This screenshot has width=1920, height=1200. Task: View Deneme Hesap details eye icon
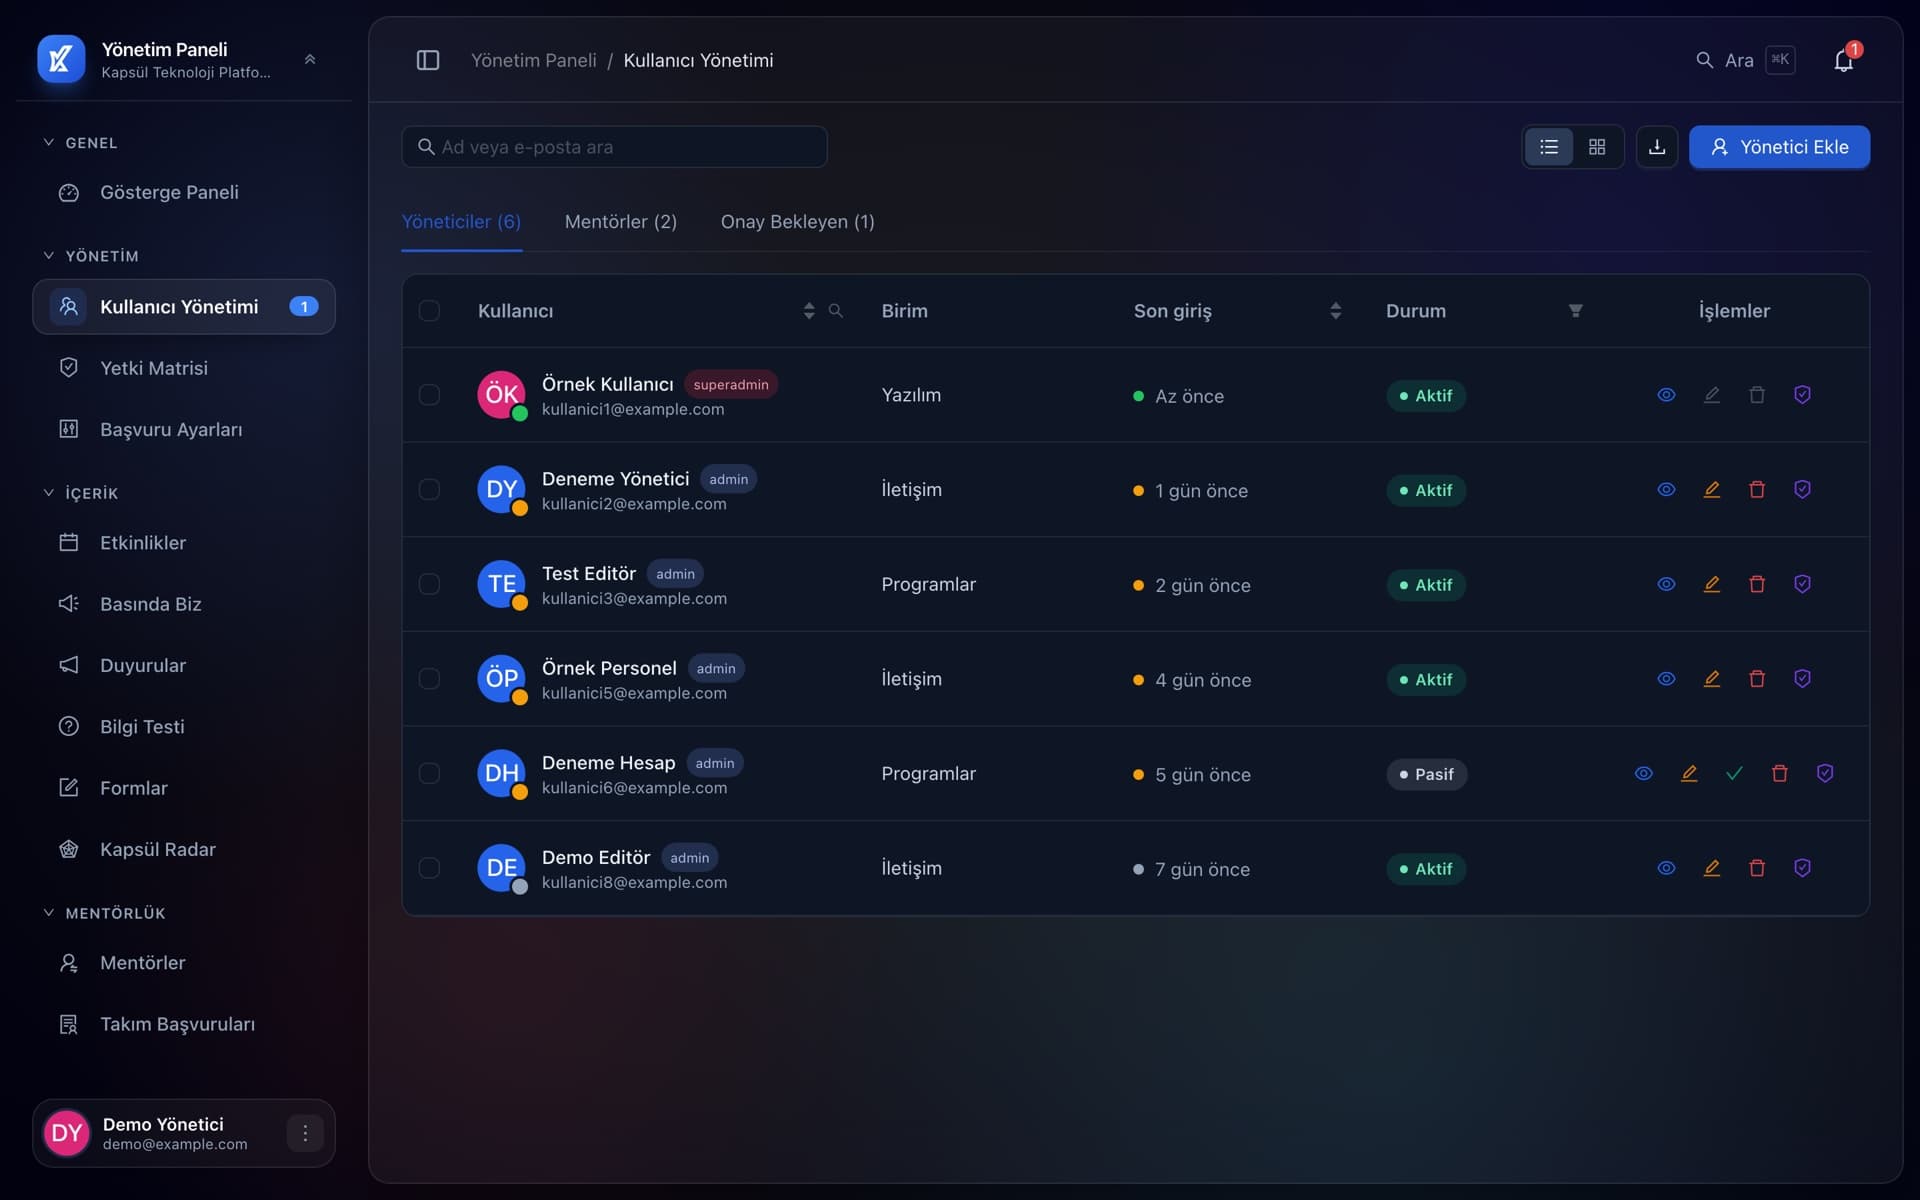click(x=1643, y=773)
